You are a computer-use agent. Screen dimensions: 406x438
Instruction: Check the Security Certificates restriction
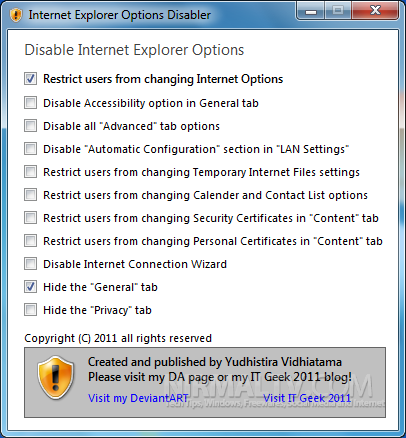pos(30,218)
